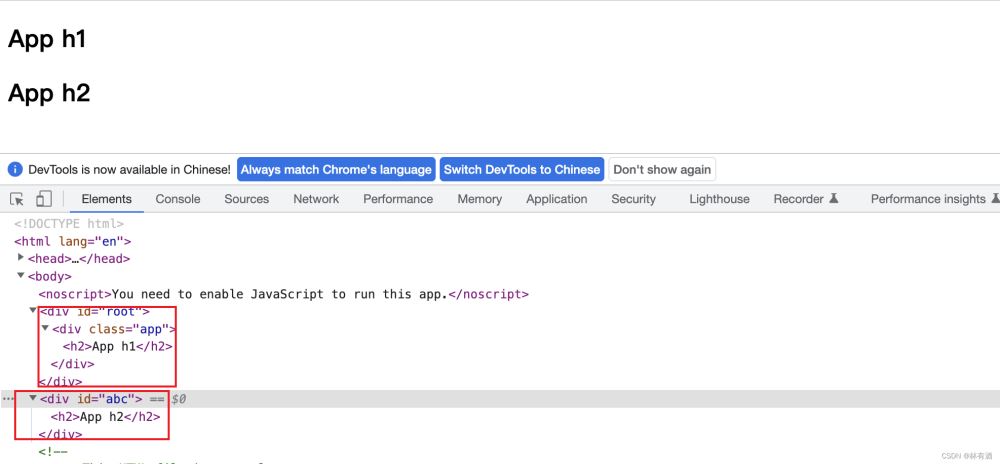Switch to the Console tab
This screenshot has width=1000, height=464.
(178, 199)
